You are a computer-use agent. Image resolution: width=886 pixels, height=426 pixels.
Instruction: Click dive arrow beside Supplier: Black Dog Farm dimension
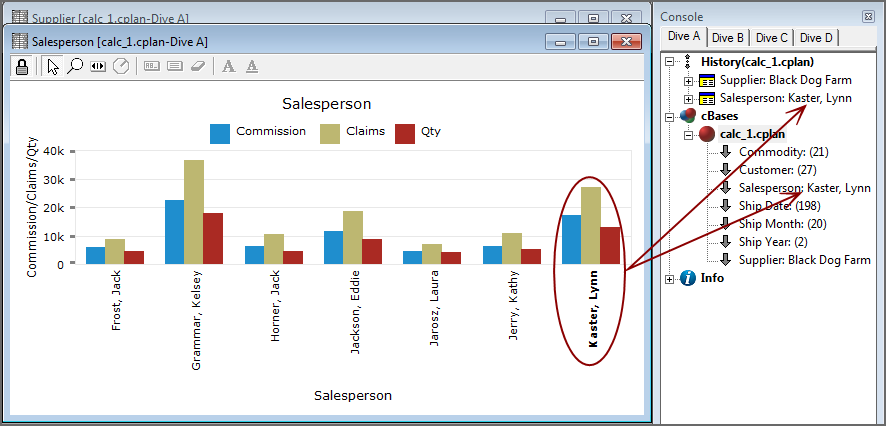click(x=726, y=260)
